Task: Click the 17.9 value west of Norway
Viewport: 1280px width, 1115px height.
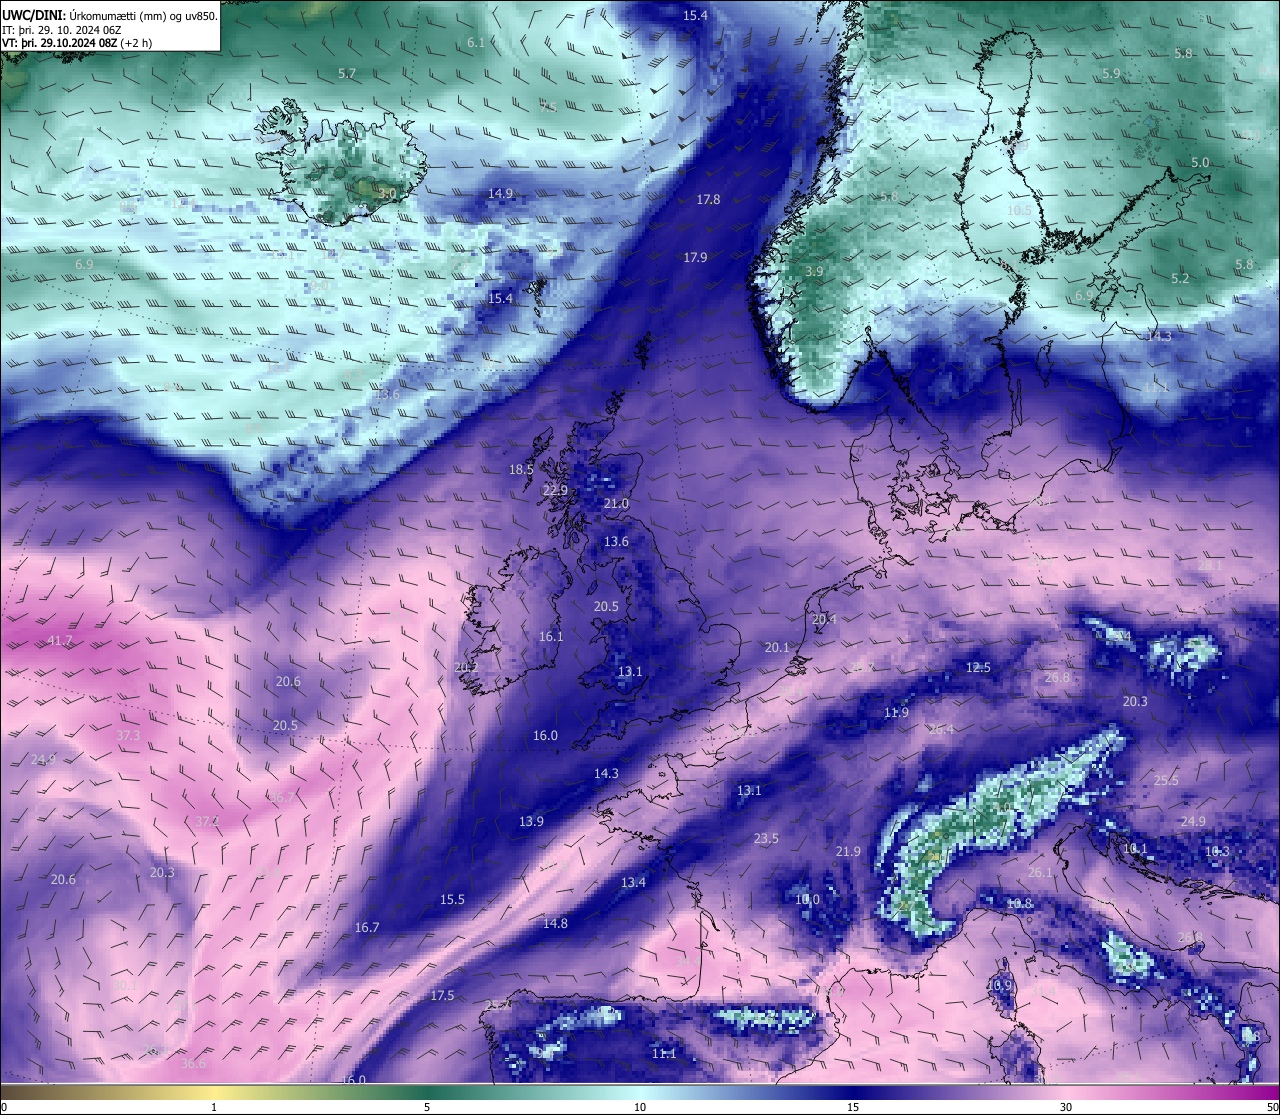Action: coord(695,257)
